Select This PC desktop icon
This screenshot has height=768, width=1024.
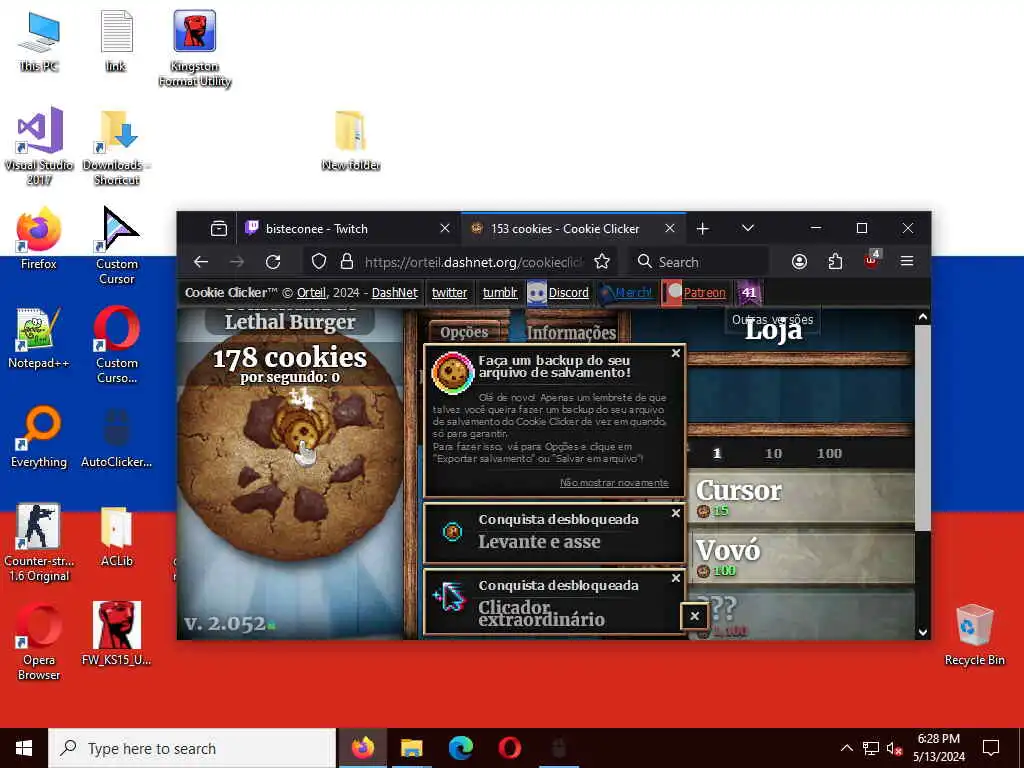(39, 41)
